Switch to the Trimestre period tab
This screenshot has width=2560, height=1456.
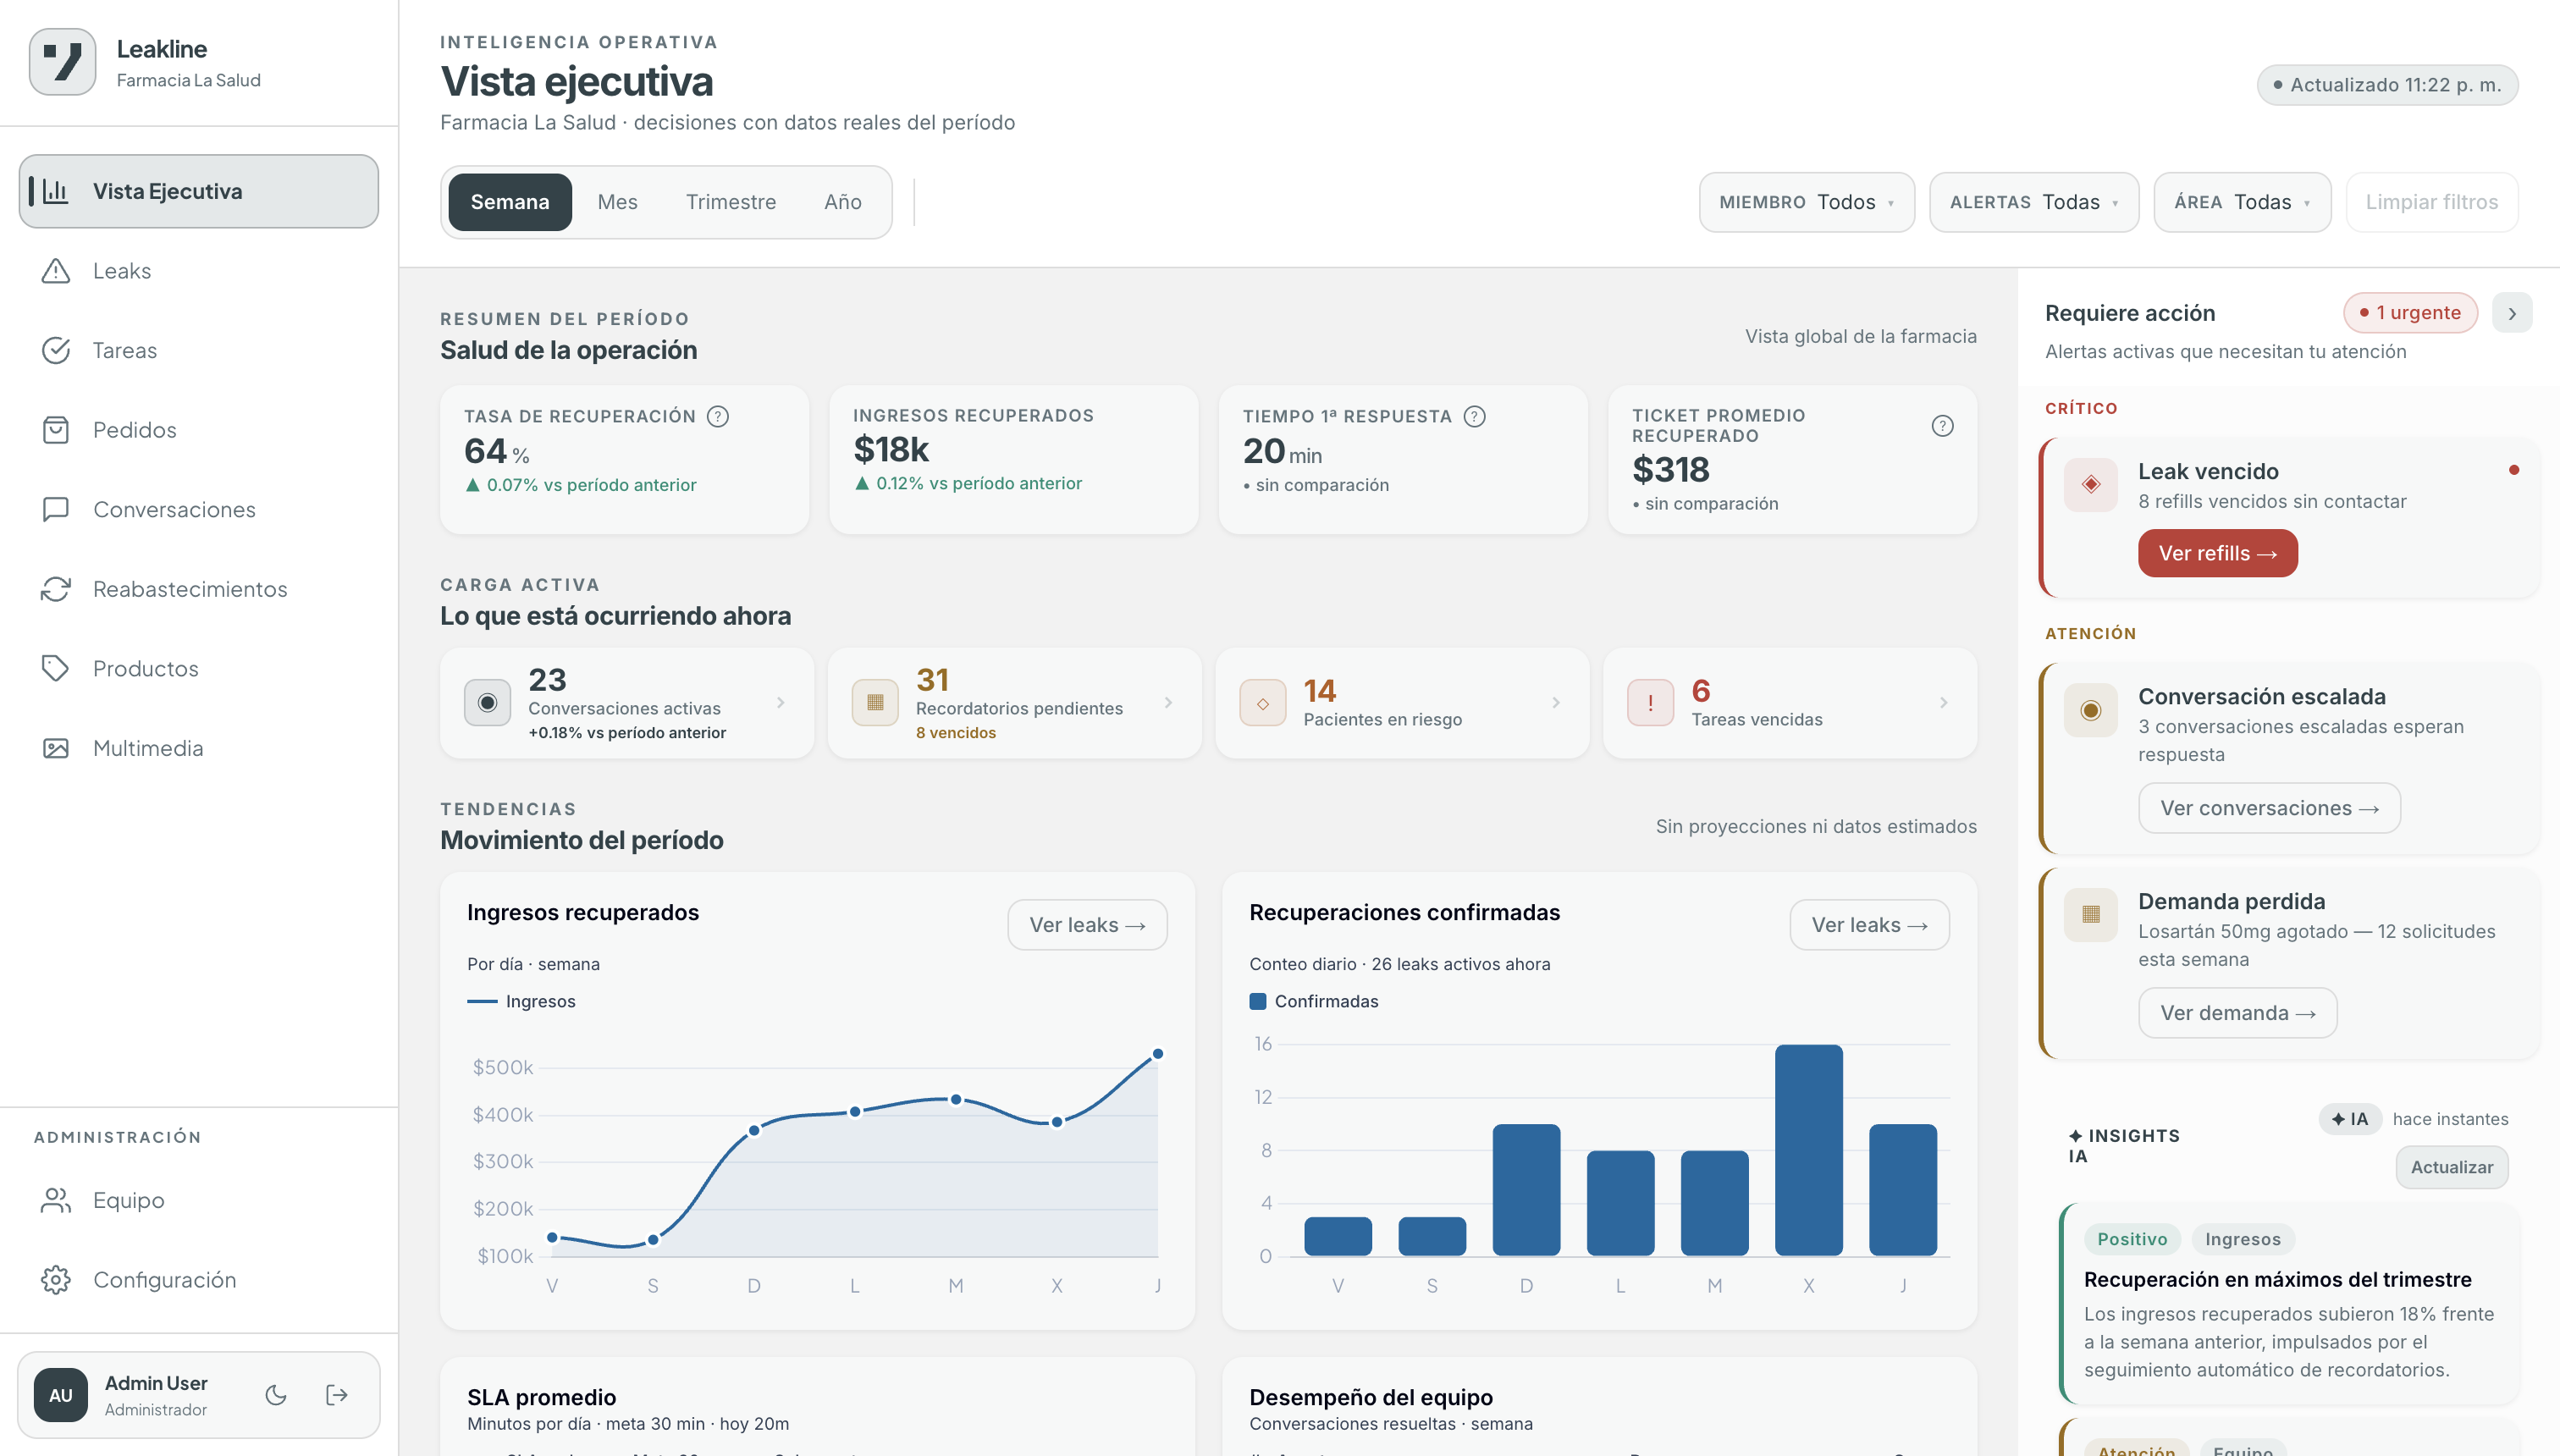(x=731, y=202)
